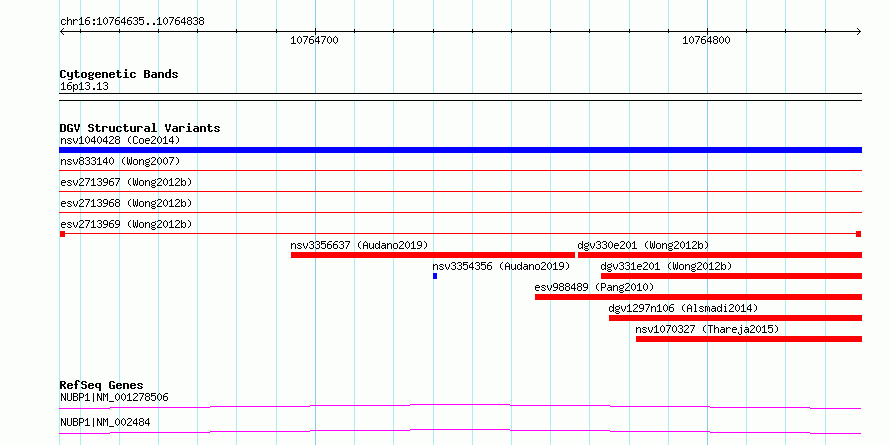Click the esv2713967 (Wong2012b) label
Screen dimensions: 890x445
point(126,182)
